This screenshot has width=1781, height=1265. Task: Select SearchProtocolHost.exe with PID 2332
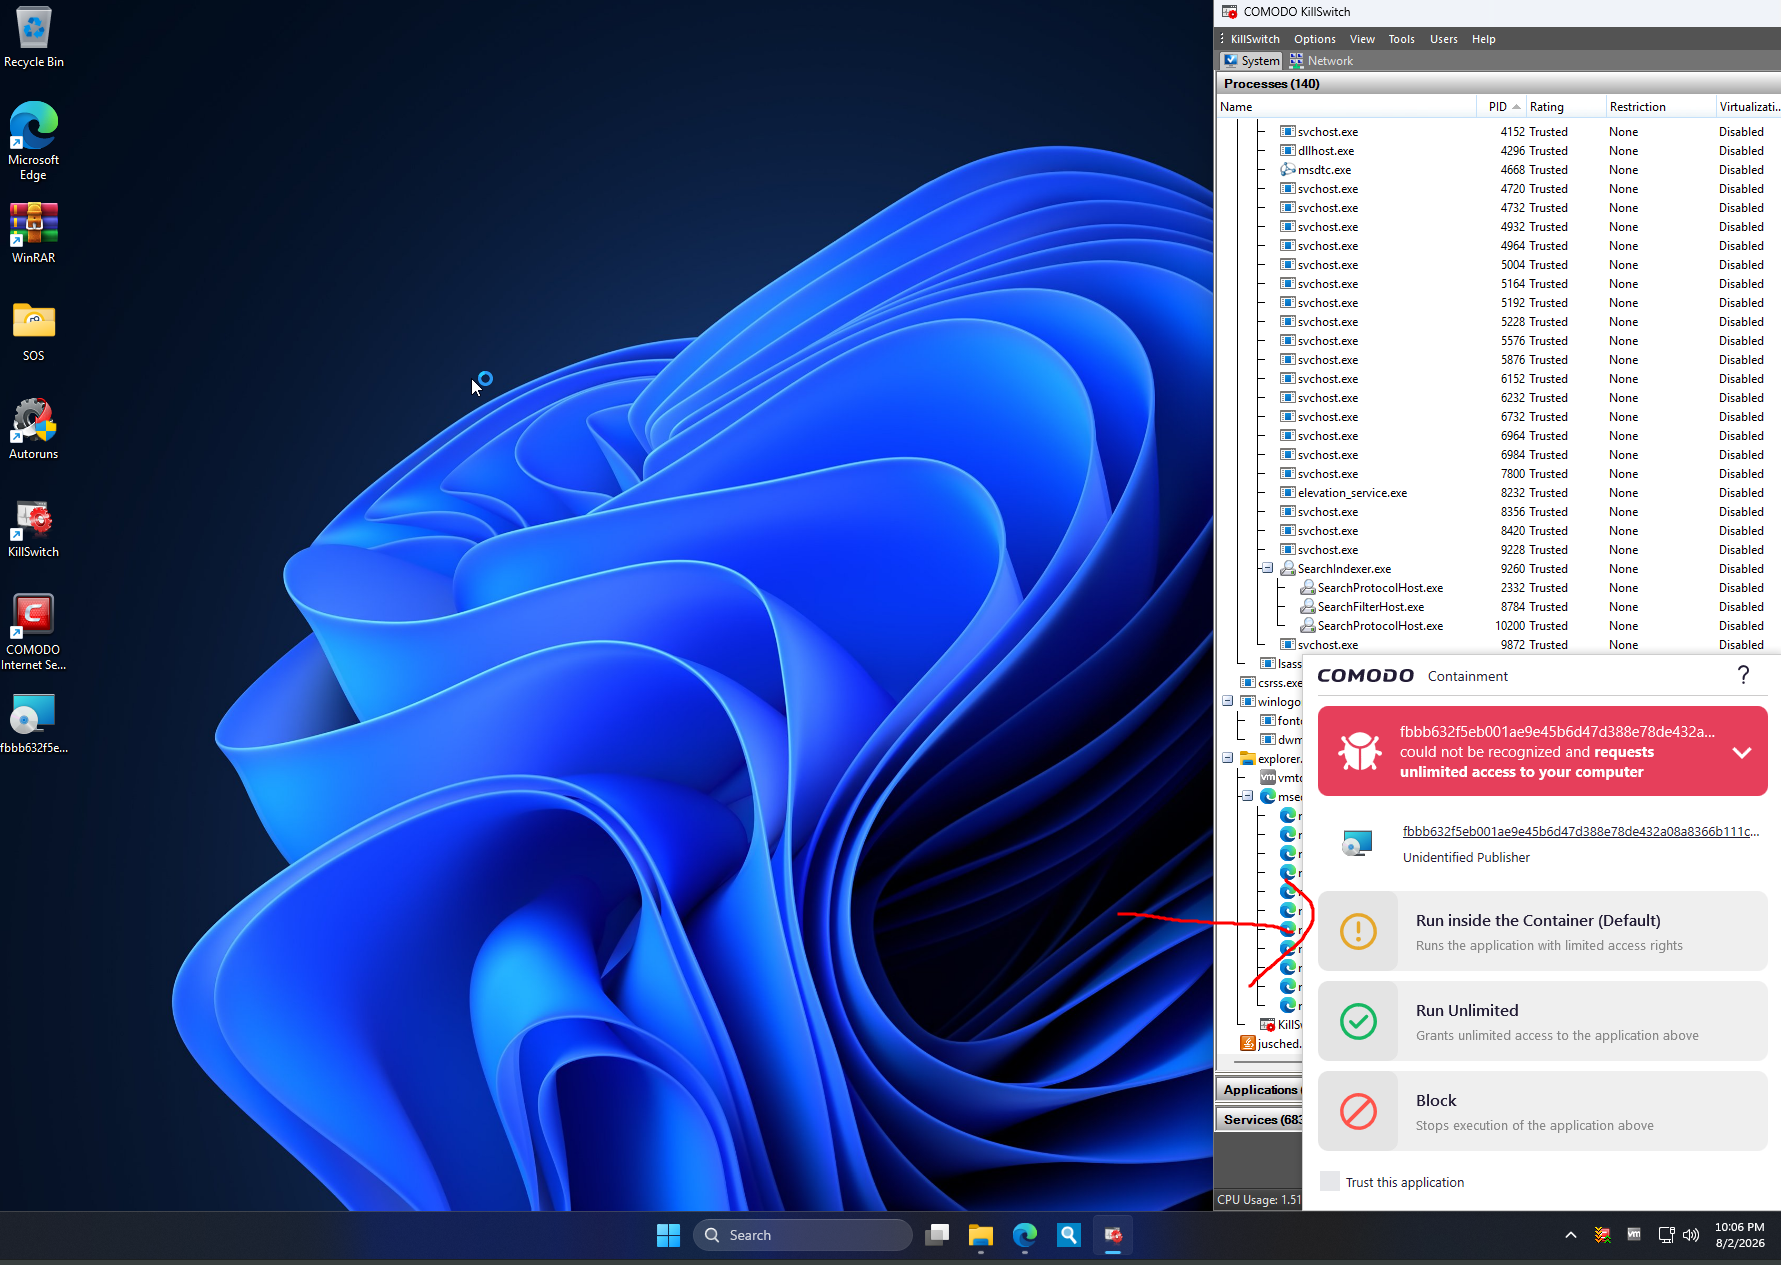[1498, 588]
